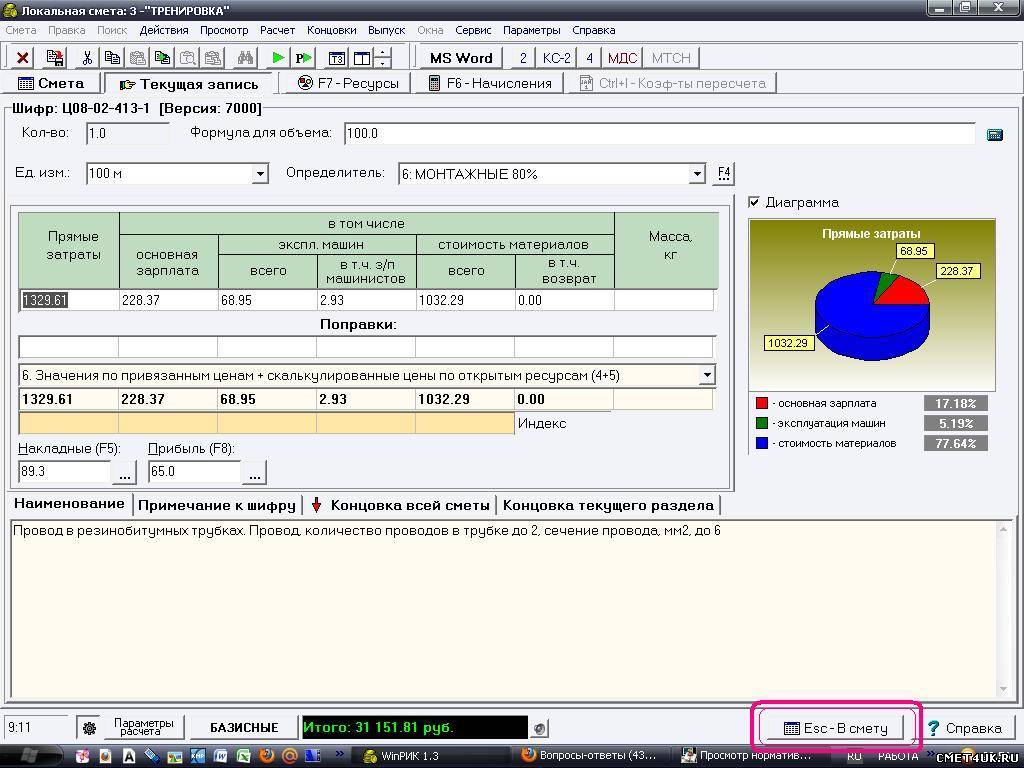
Task: Toggle the Диаграмма checkbox
Action: coord(755,202)
